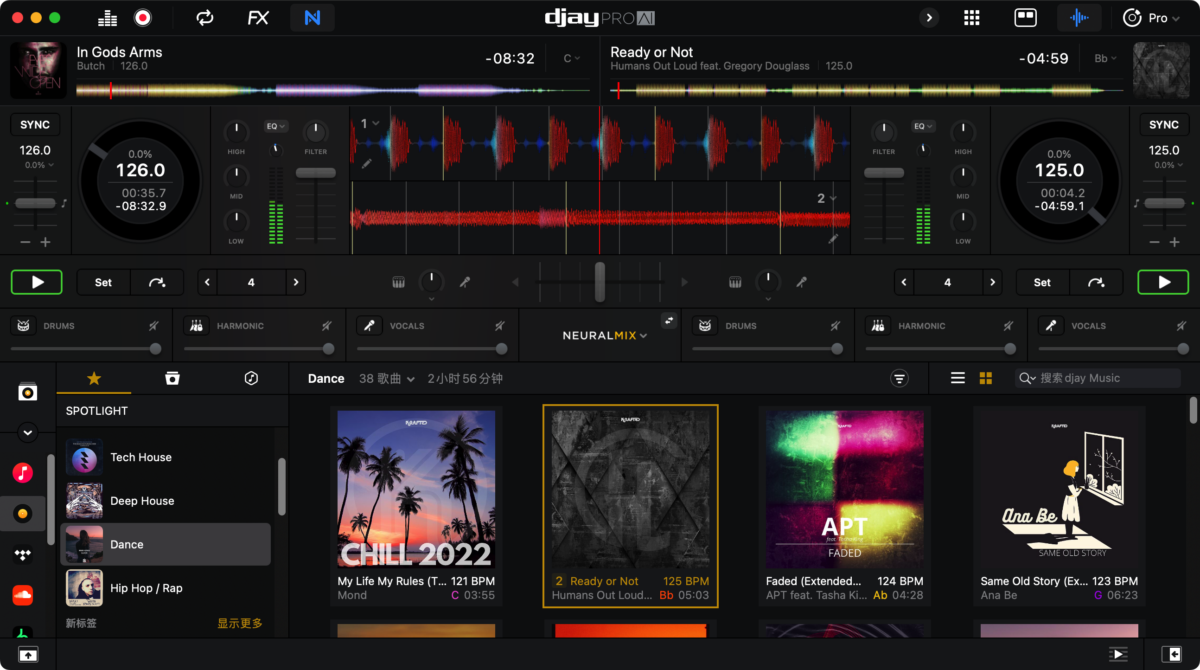Enable SYNC on the right deck
The height and width of the screenshot is (670, 1200).
1164,125
